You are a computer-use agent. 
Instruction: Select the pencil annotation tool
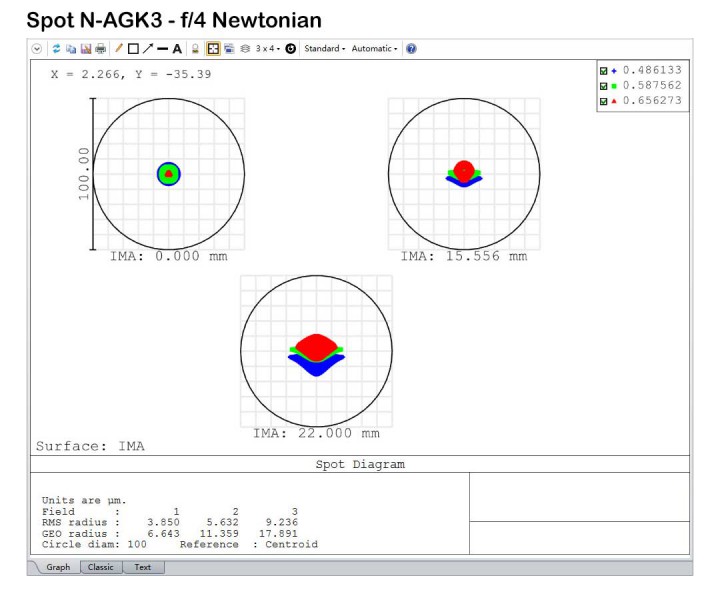click(118, 48)
